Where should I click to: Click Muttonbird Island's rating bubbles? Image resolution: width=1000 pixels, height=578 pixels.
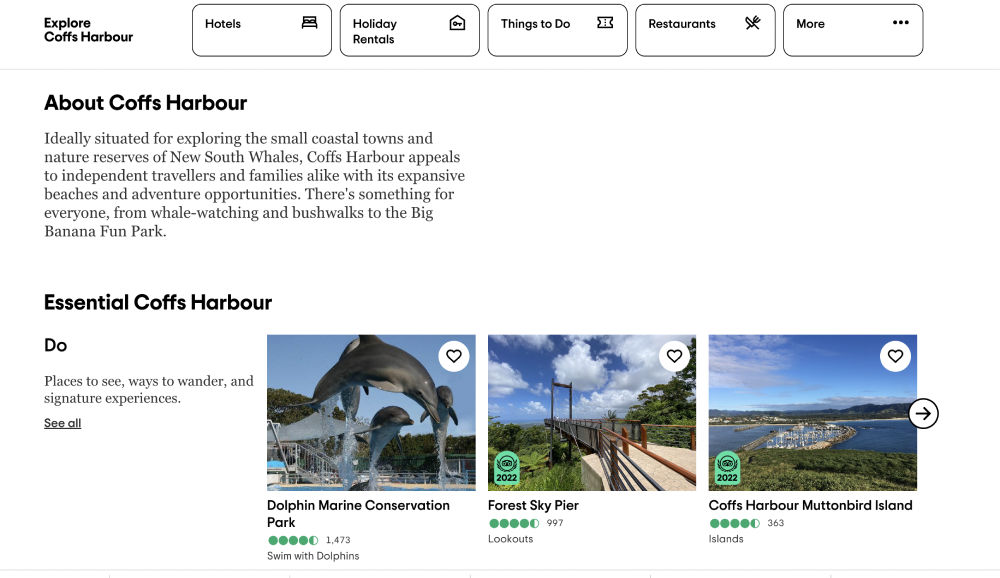735,523
